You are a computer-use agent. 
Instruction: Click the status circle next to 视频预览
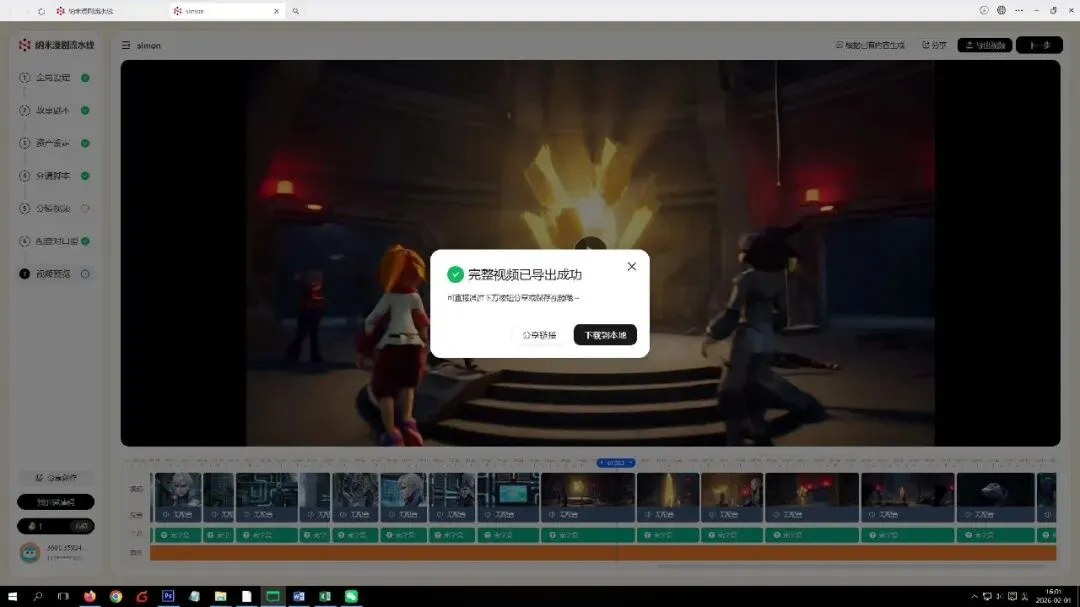[x=85, y=274]
